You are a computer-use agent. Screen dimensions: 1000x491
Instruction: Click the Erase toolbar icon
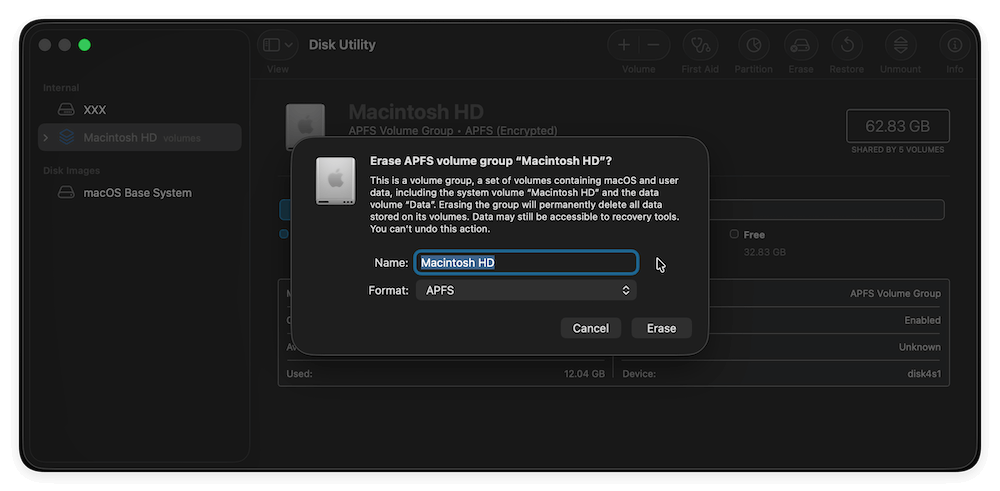pyautogui.click(x=800, y=45)
